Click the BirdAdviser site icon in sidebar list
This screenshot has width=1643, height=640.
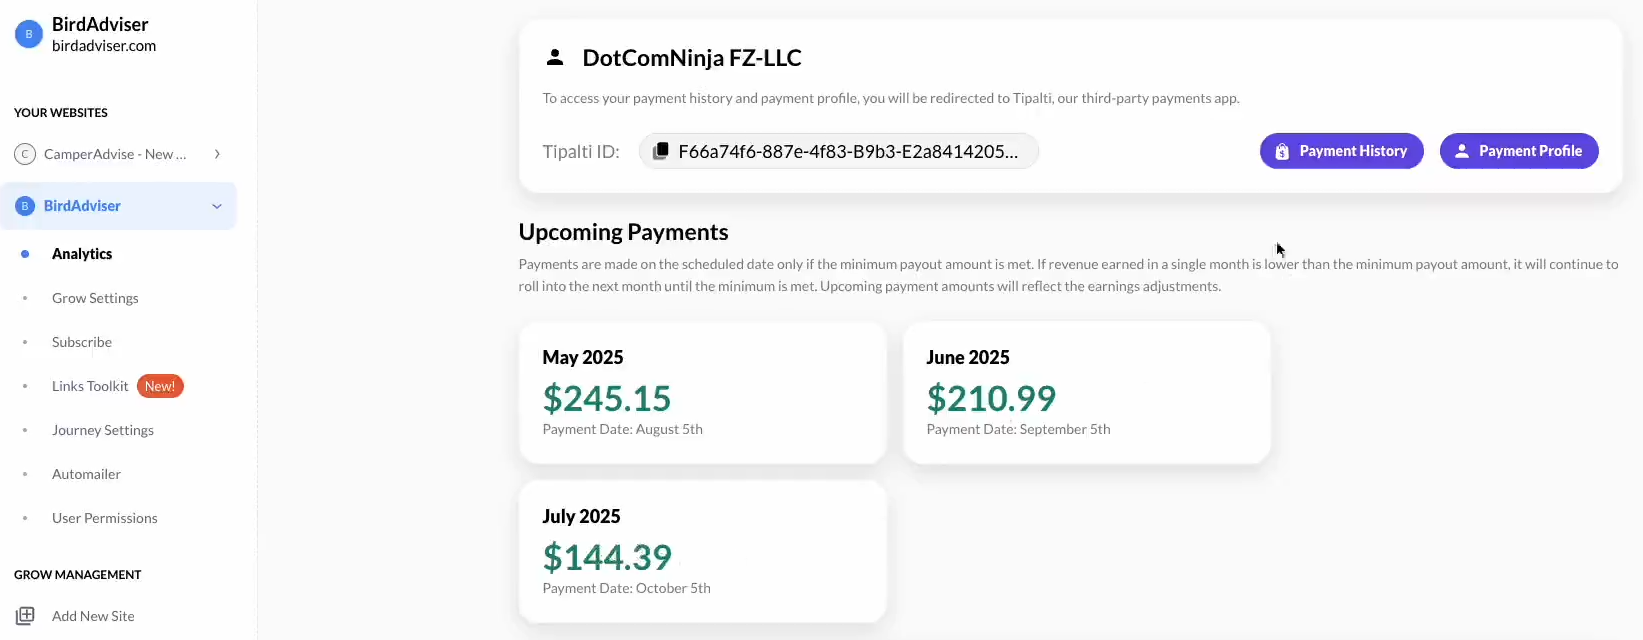(25, 206)
